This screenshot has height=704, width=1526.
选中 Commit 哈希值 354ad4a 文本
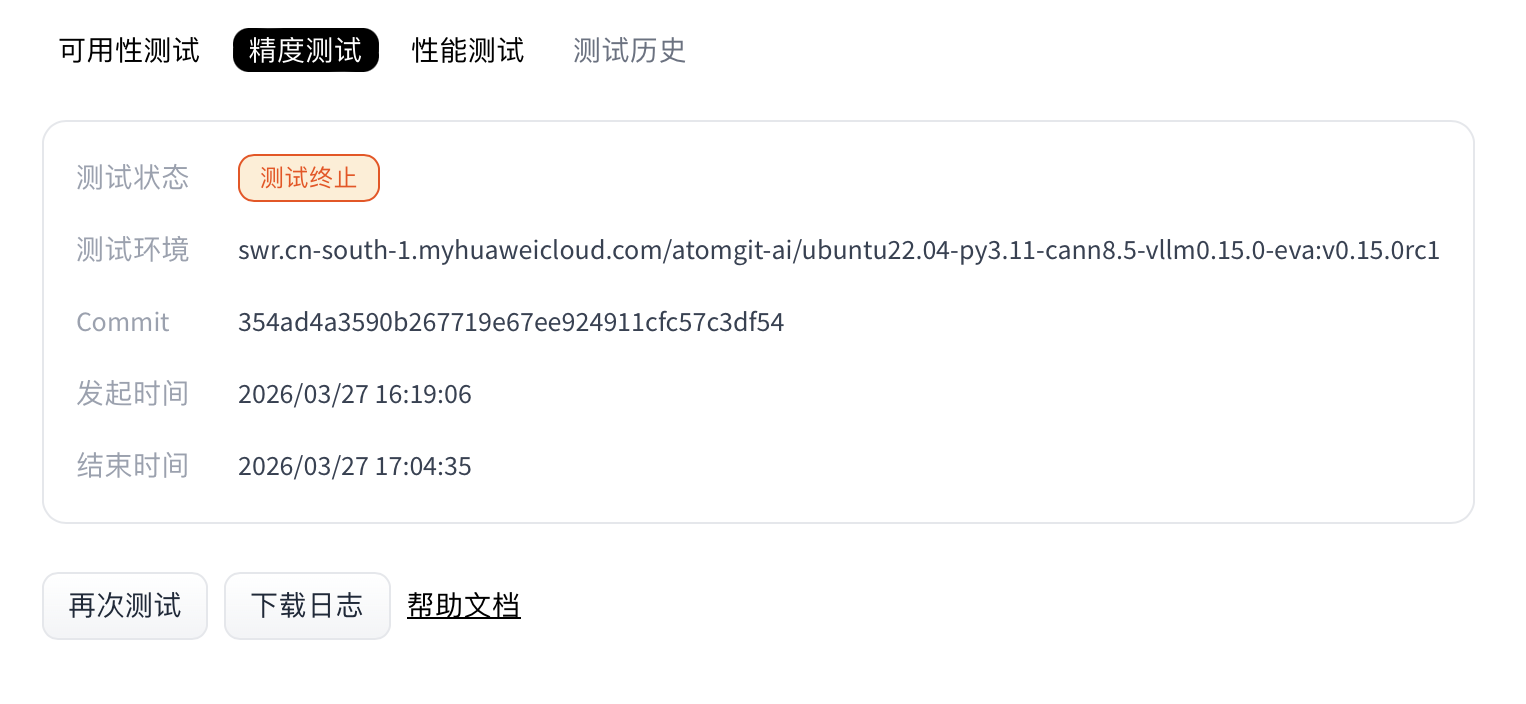click(x=511, y=322)
